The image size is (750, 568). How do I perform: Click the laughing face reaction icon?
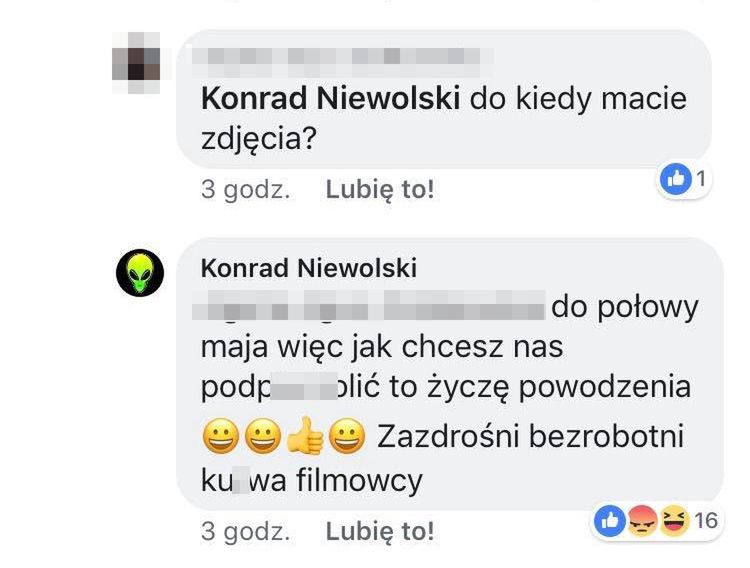click(x=673, y=521)
